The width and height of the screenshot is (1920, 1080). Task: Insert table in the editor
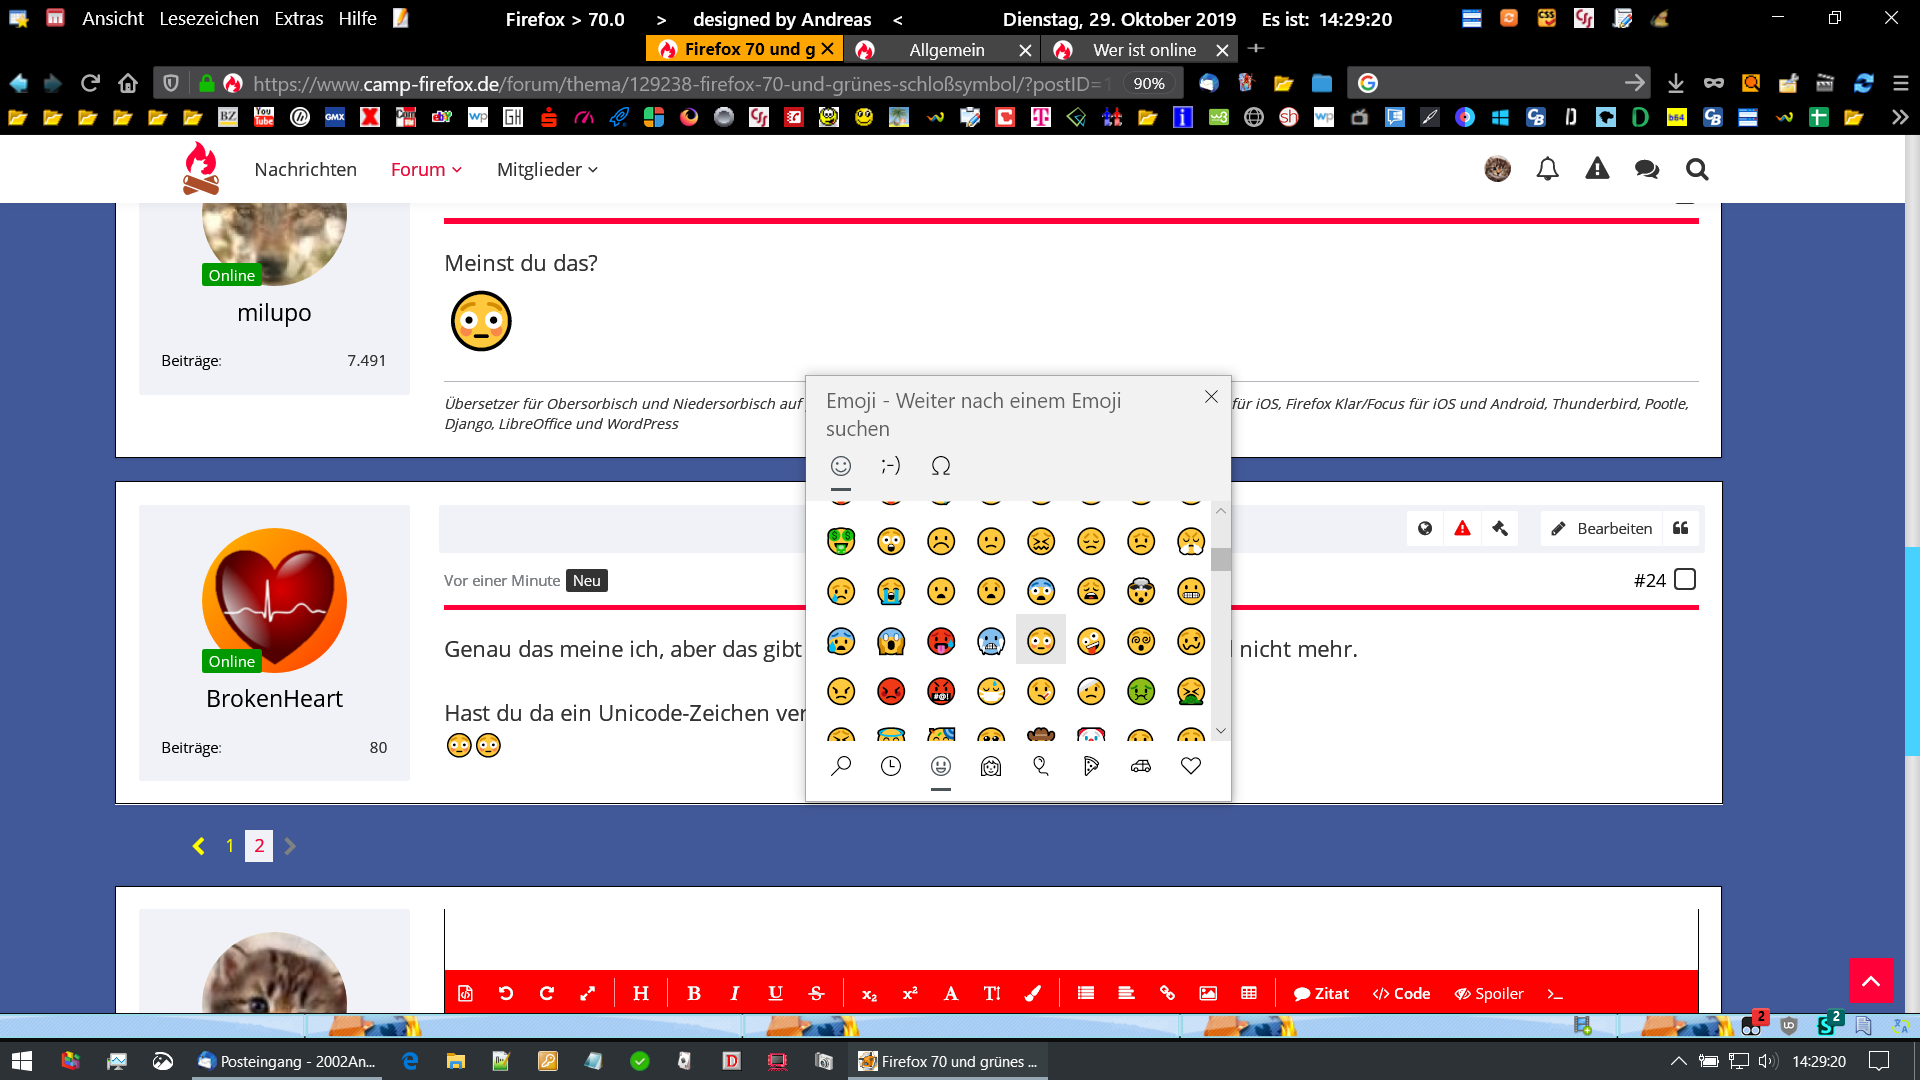coord(1249,993)
